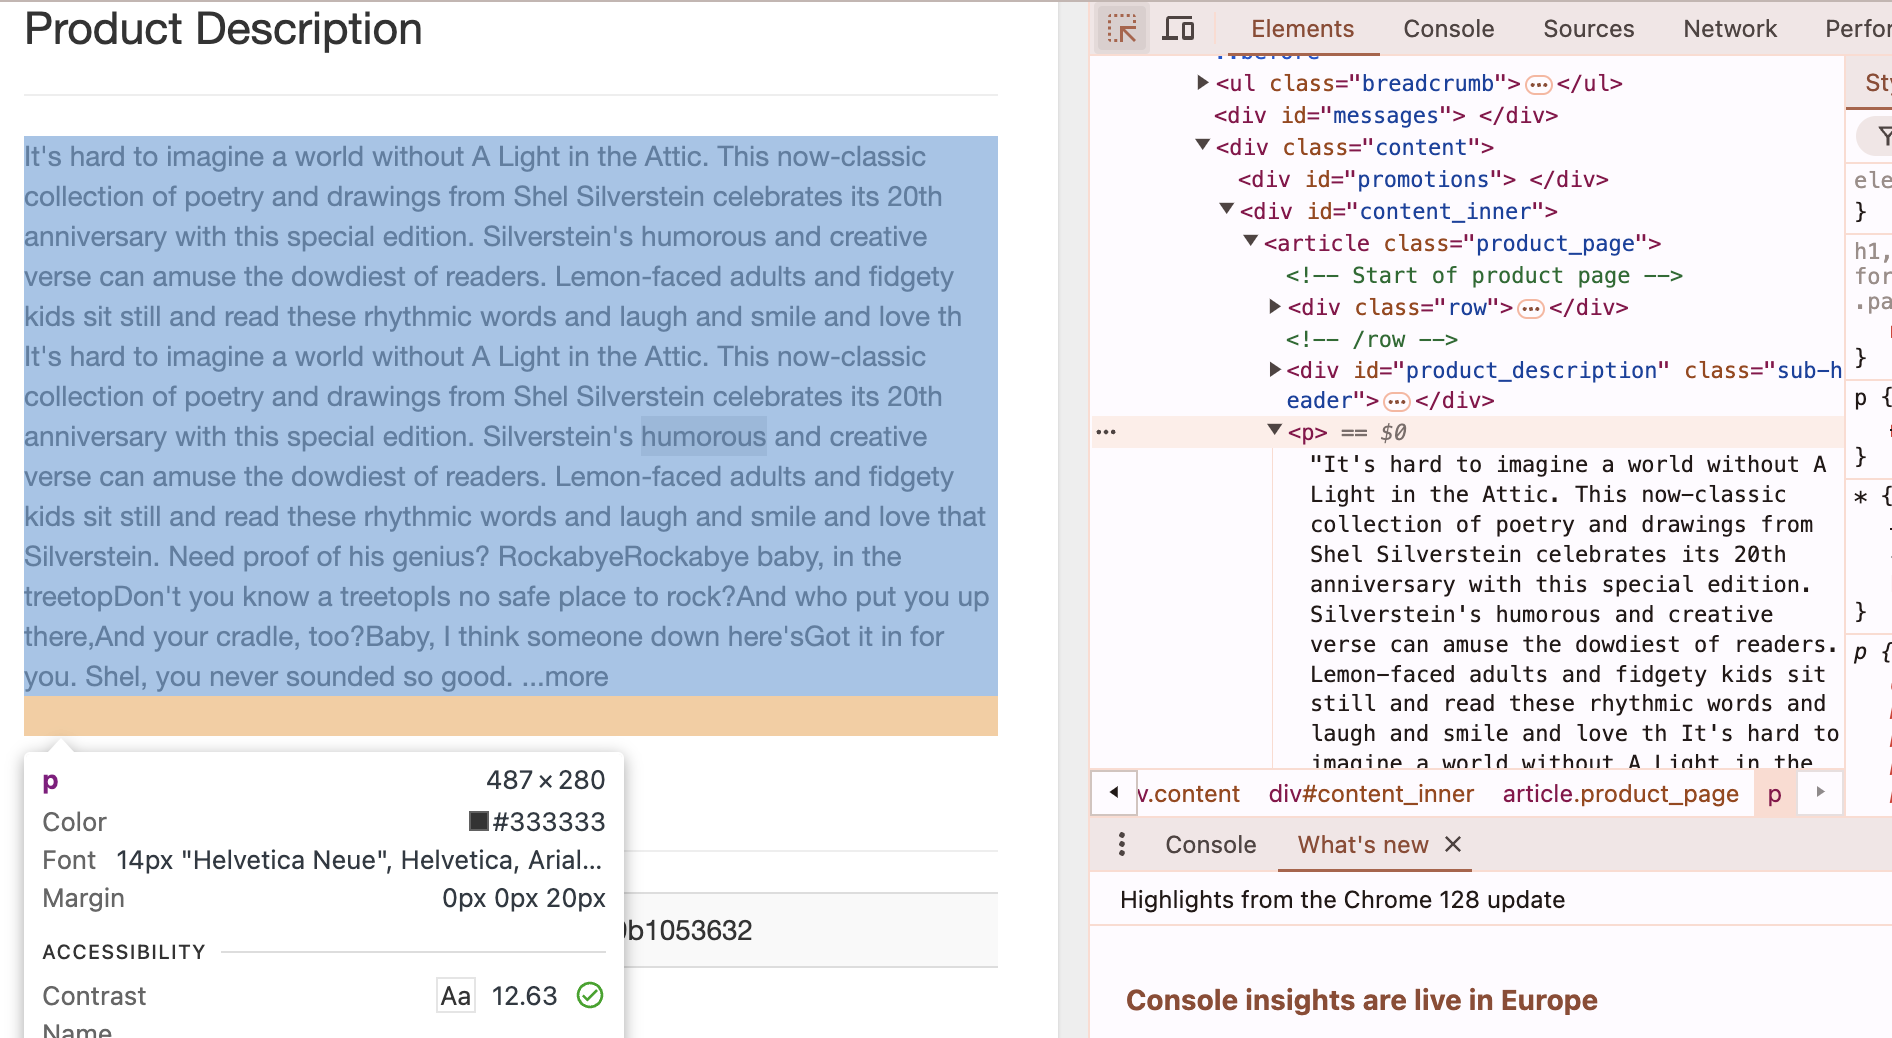Toggle the inspect element picker tool
Screen dimensions: 1892x1038
(x=1122, y=29)
